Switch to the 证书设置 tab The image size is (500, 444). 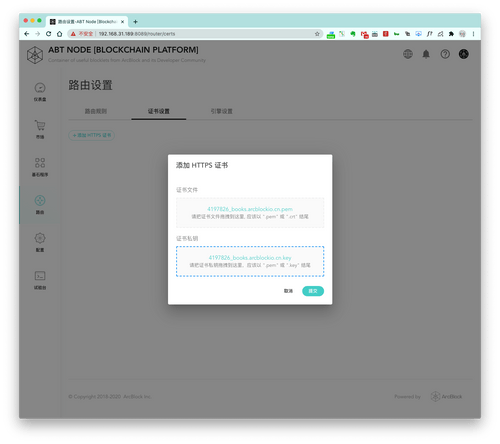159,111
